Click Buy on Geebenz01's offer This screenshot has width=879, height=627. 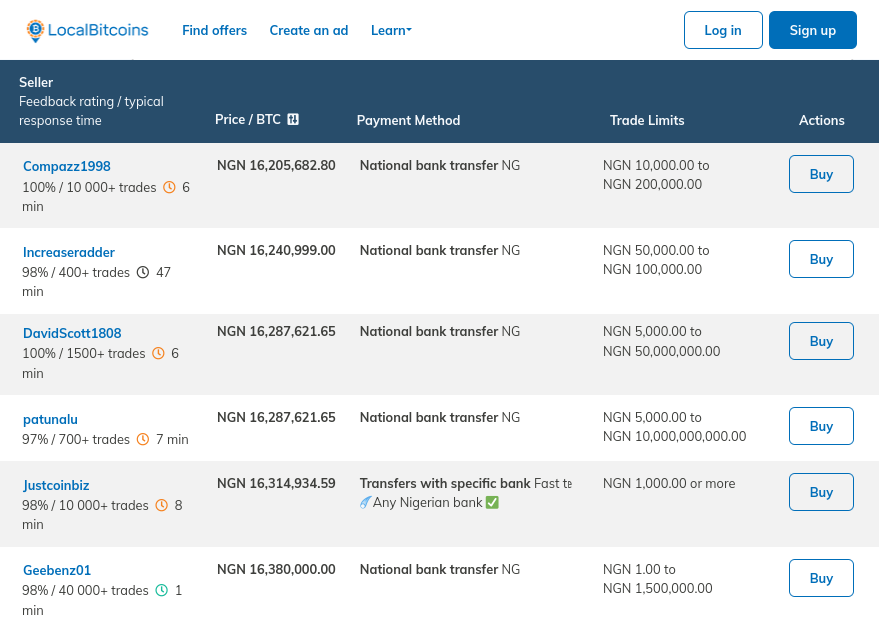click(821, 578)
